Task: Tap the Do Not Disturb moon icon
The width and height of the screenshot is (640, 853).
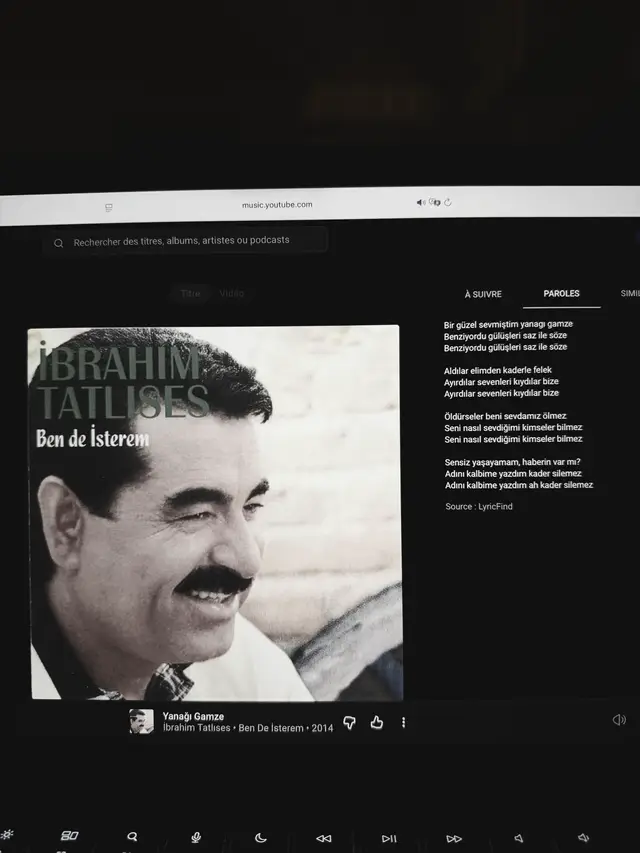Action: [x=261, y=838]
